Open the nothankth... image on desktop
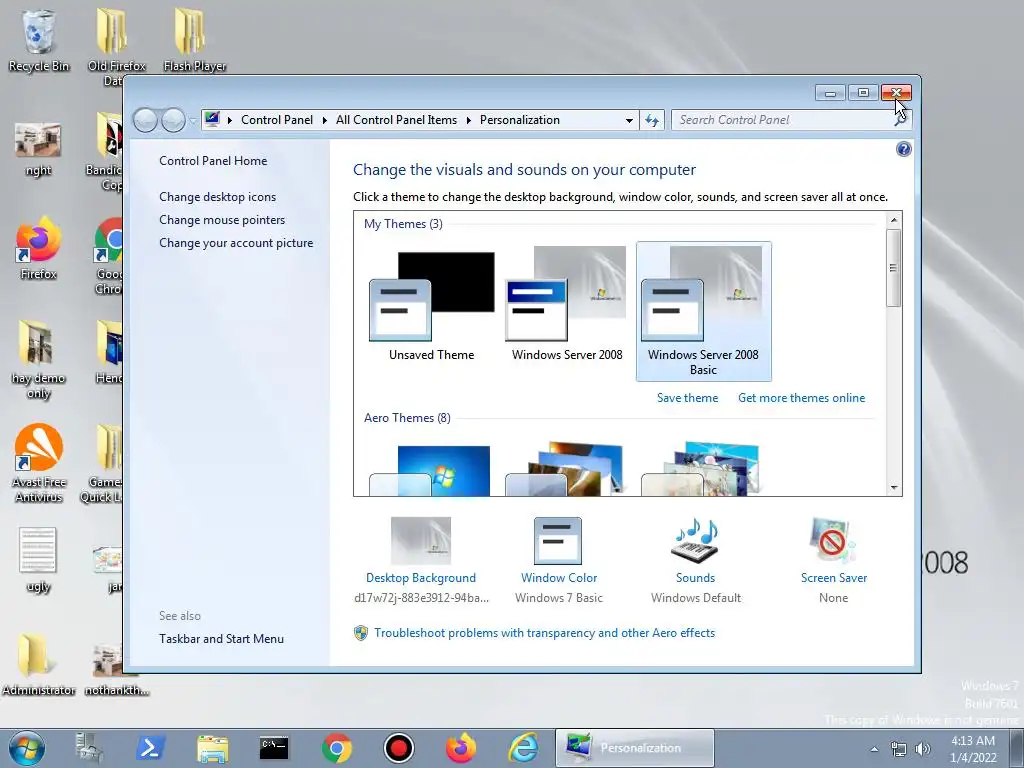The image size is (1024, 768). pos(116,669)
